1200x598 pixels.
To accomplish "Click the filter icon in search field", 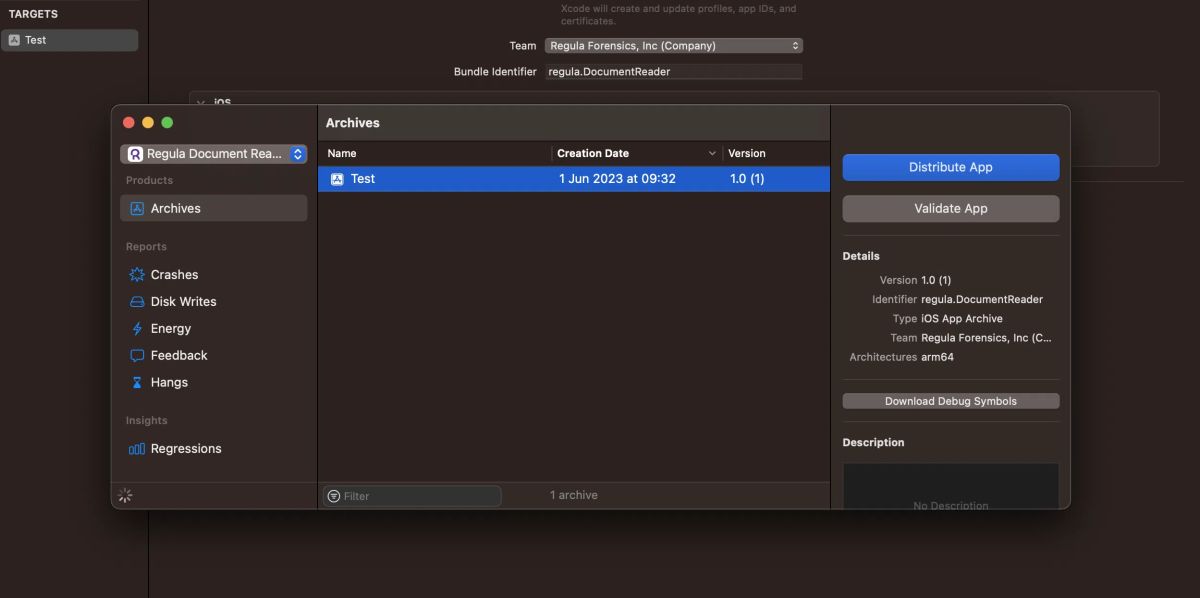I will point(333,496).
